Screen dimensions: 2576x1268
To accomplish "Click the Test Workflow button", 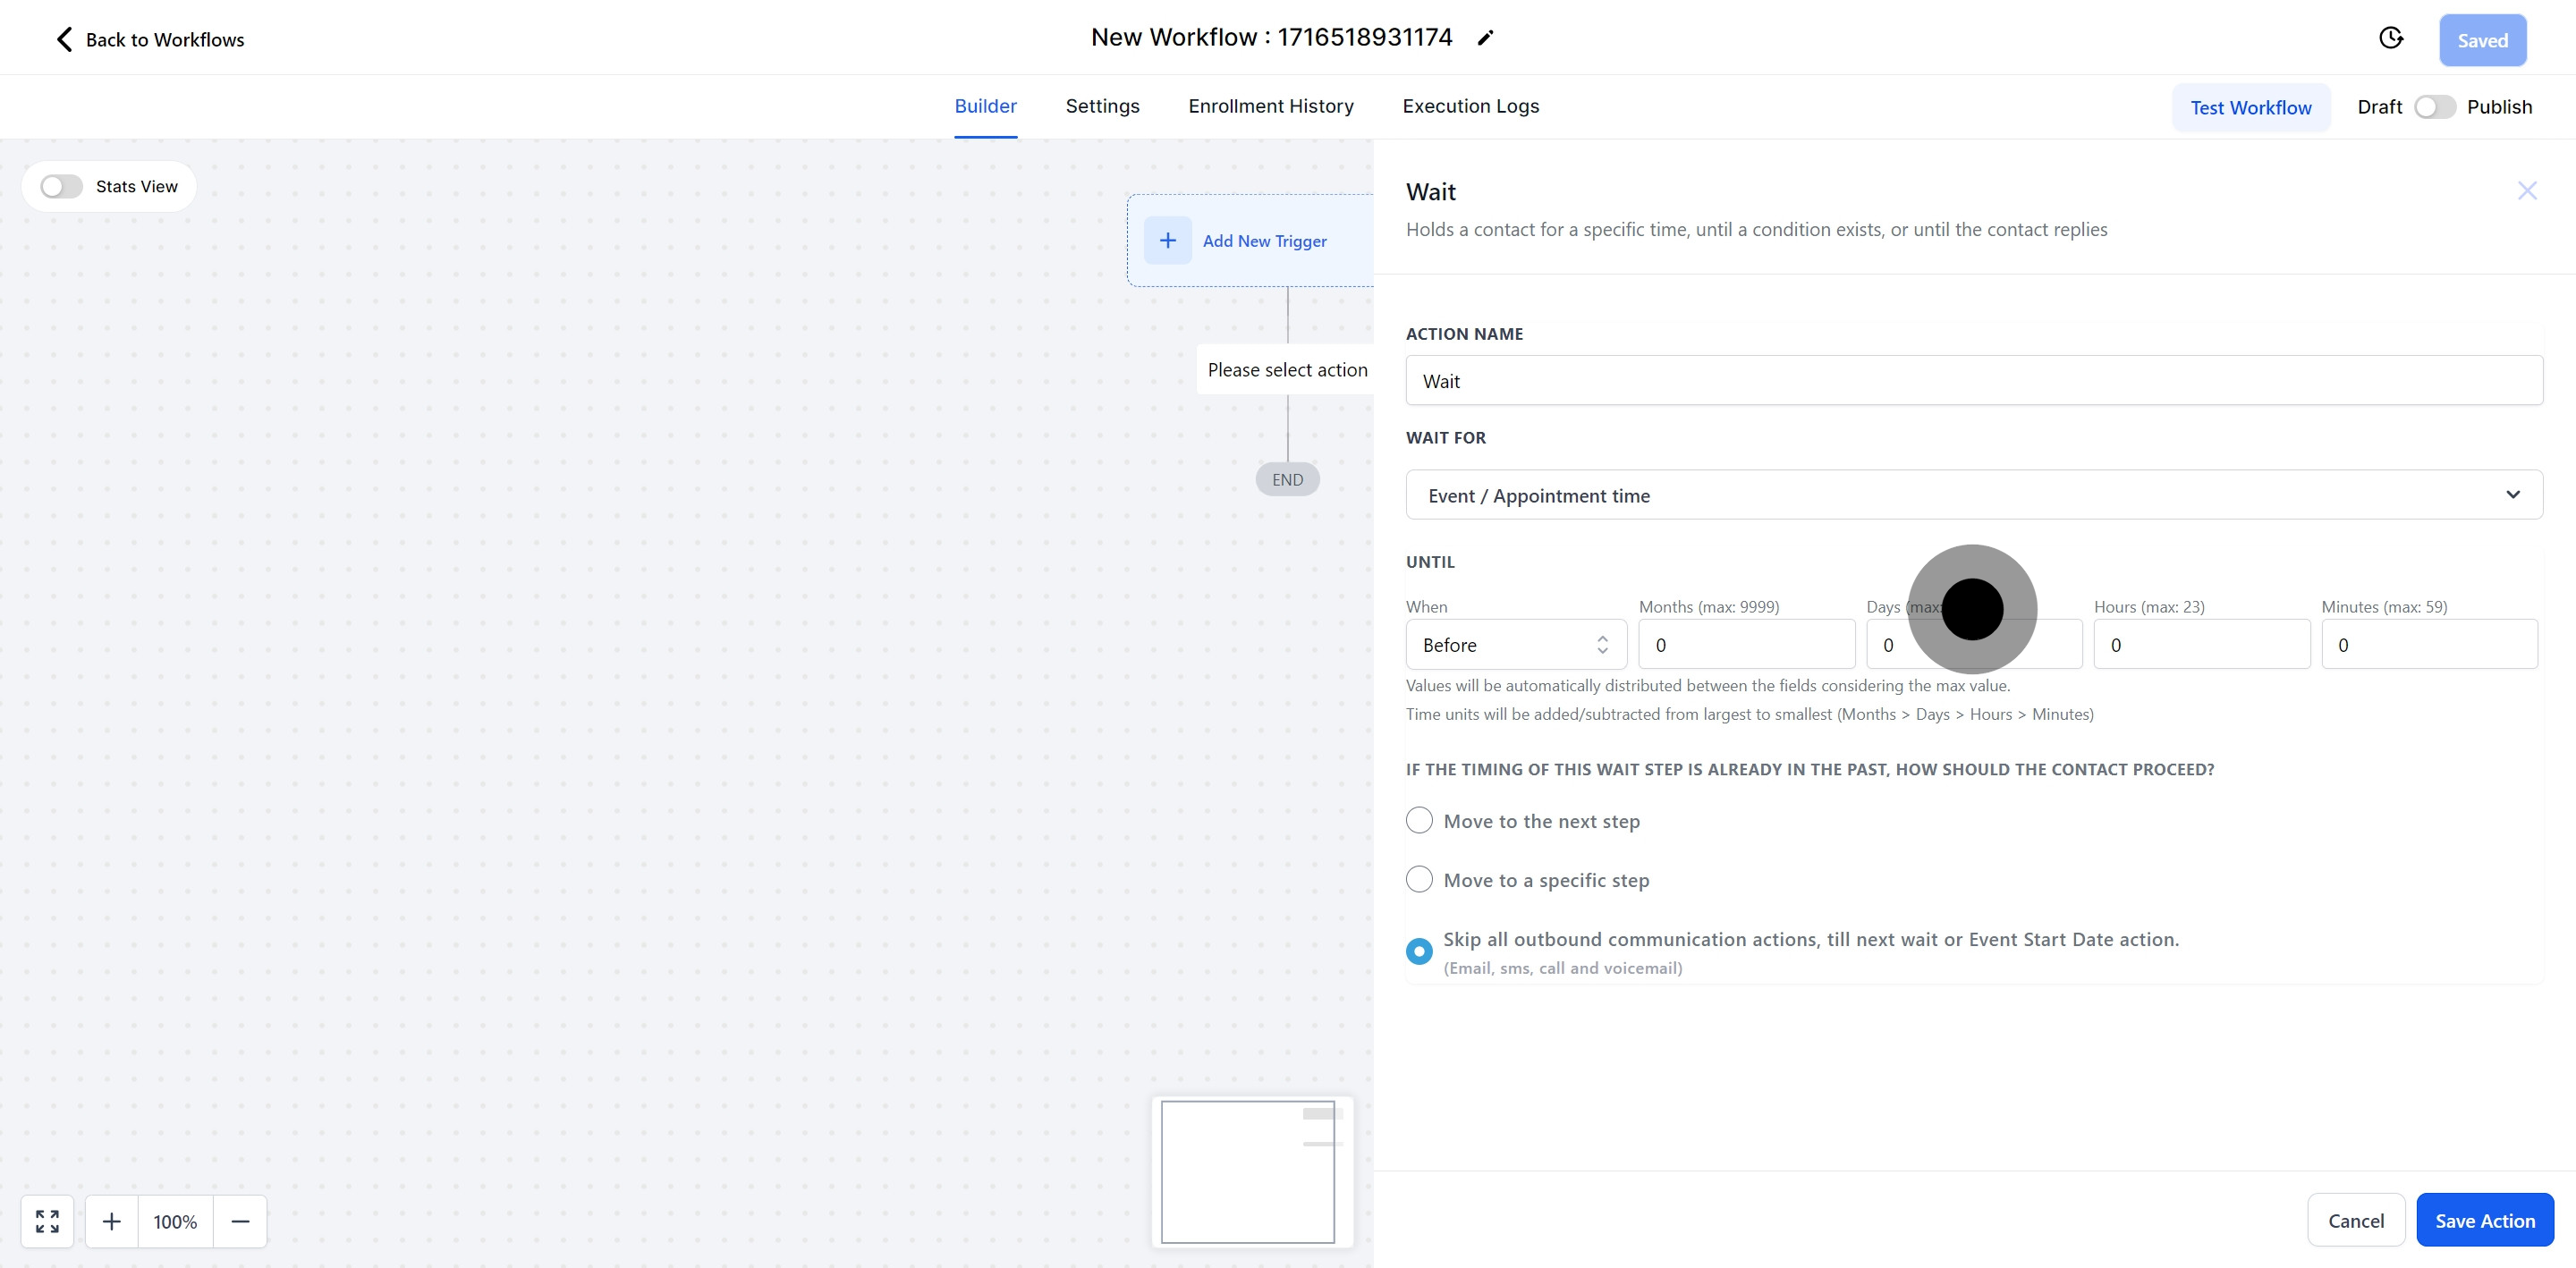I will 2250,108.
